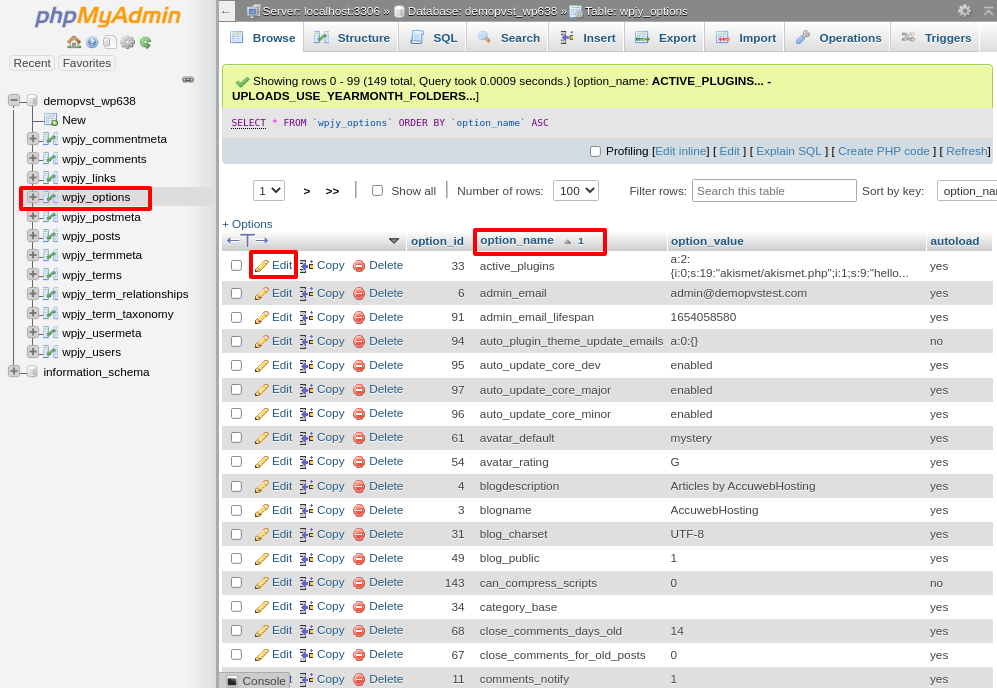Check the Show all checkbox

[377, 191]
